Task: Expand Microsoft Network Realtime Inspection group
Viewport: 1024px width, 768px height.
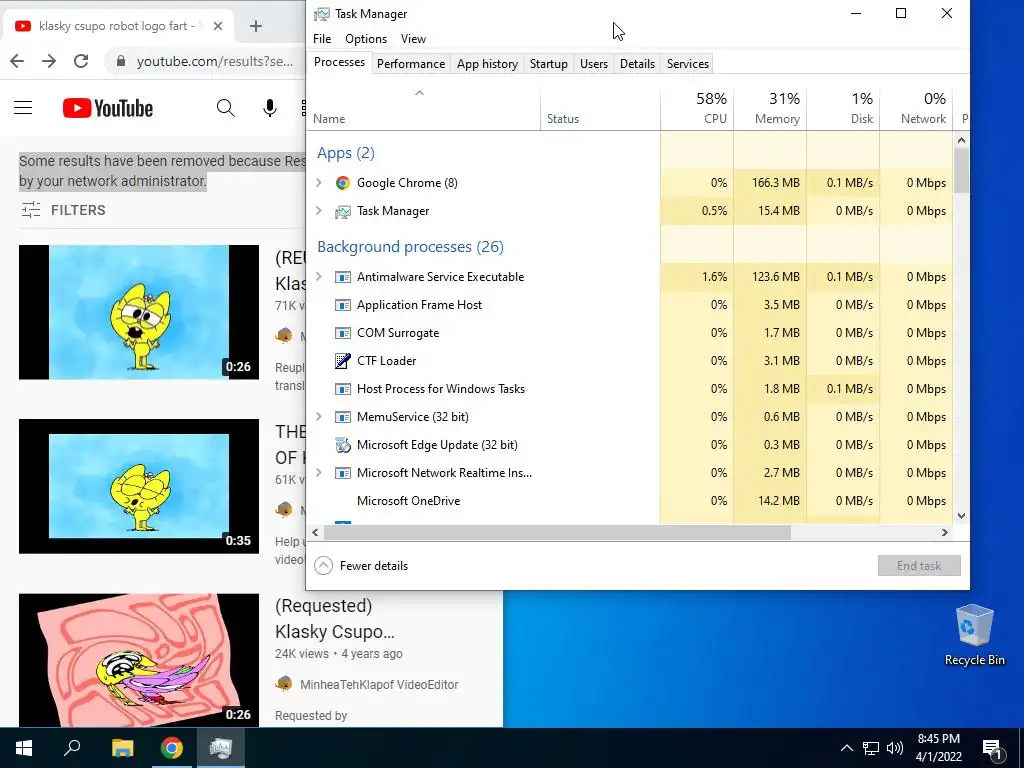Action: pos(319,473)
